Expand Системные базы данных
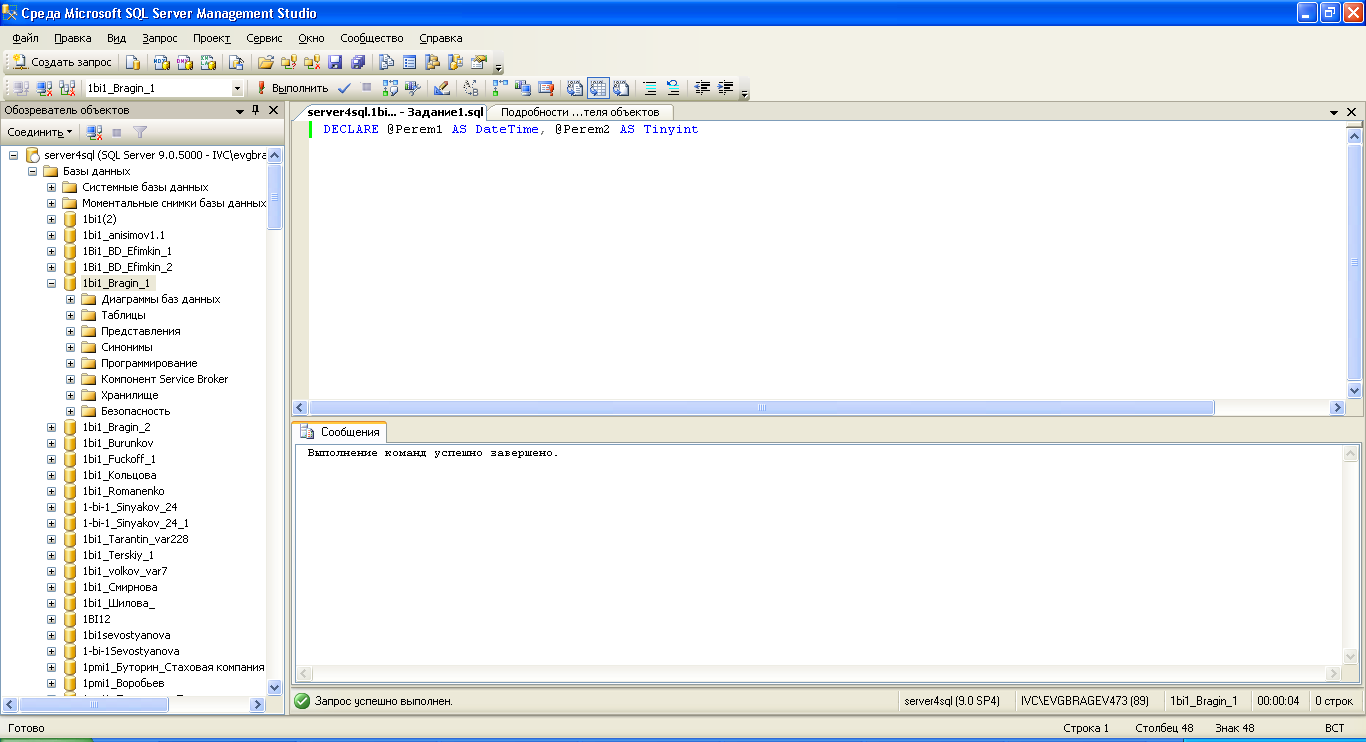 coord(51,187)
